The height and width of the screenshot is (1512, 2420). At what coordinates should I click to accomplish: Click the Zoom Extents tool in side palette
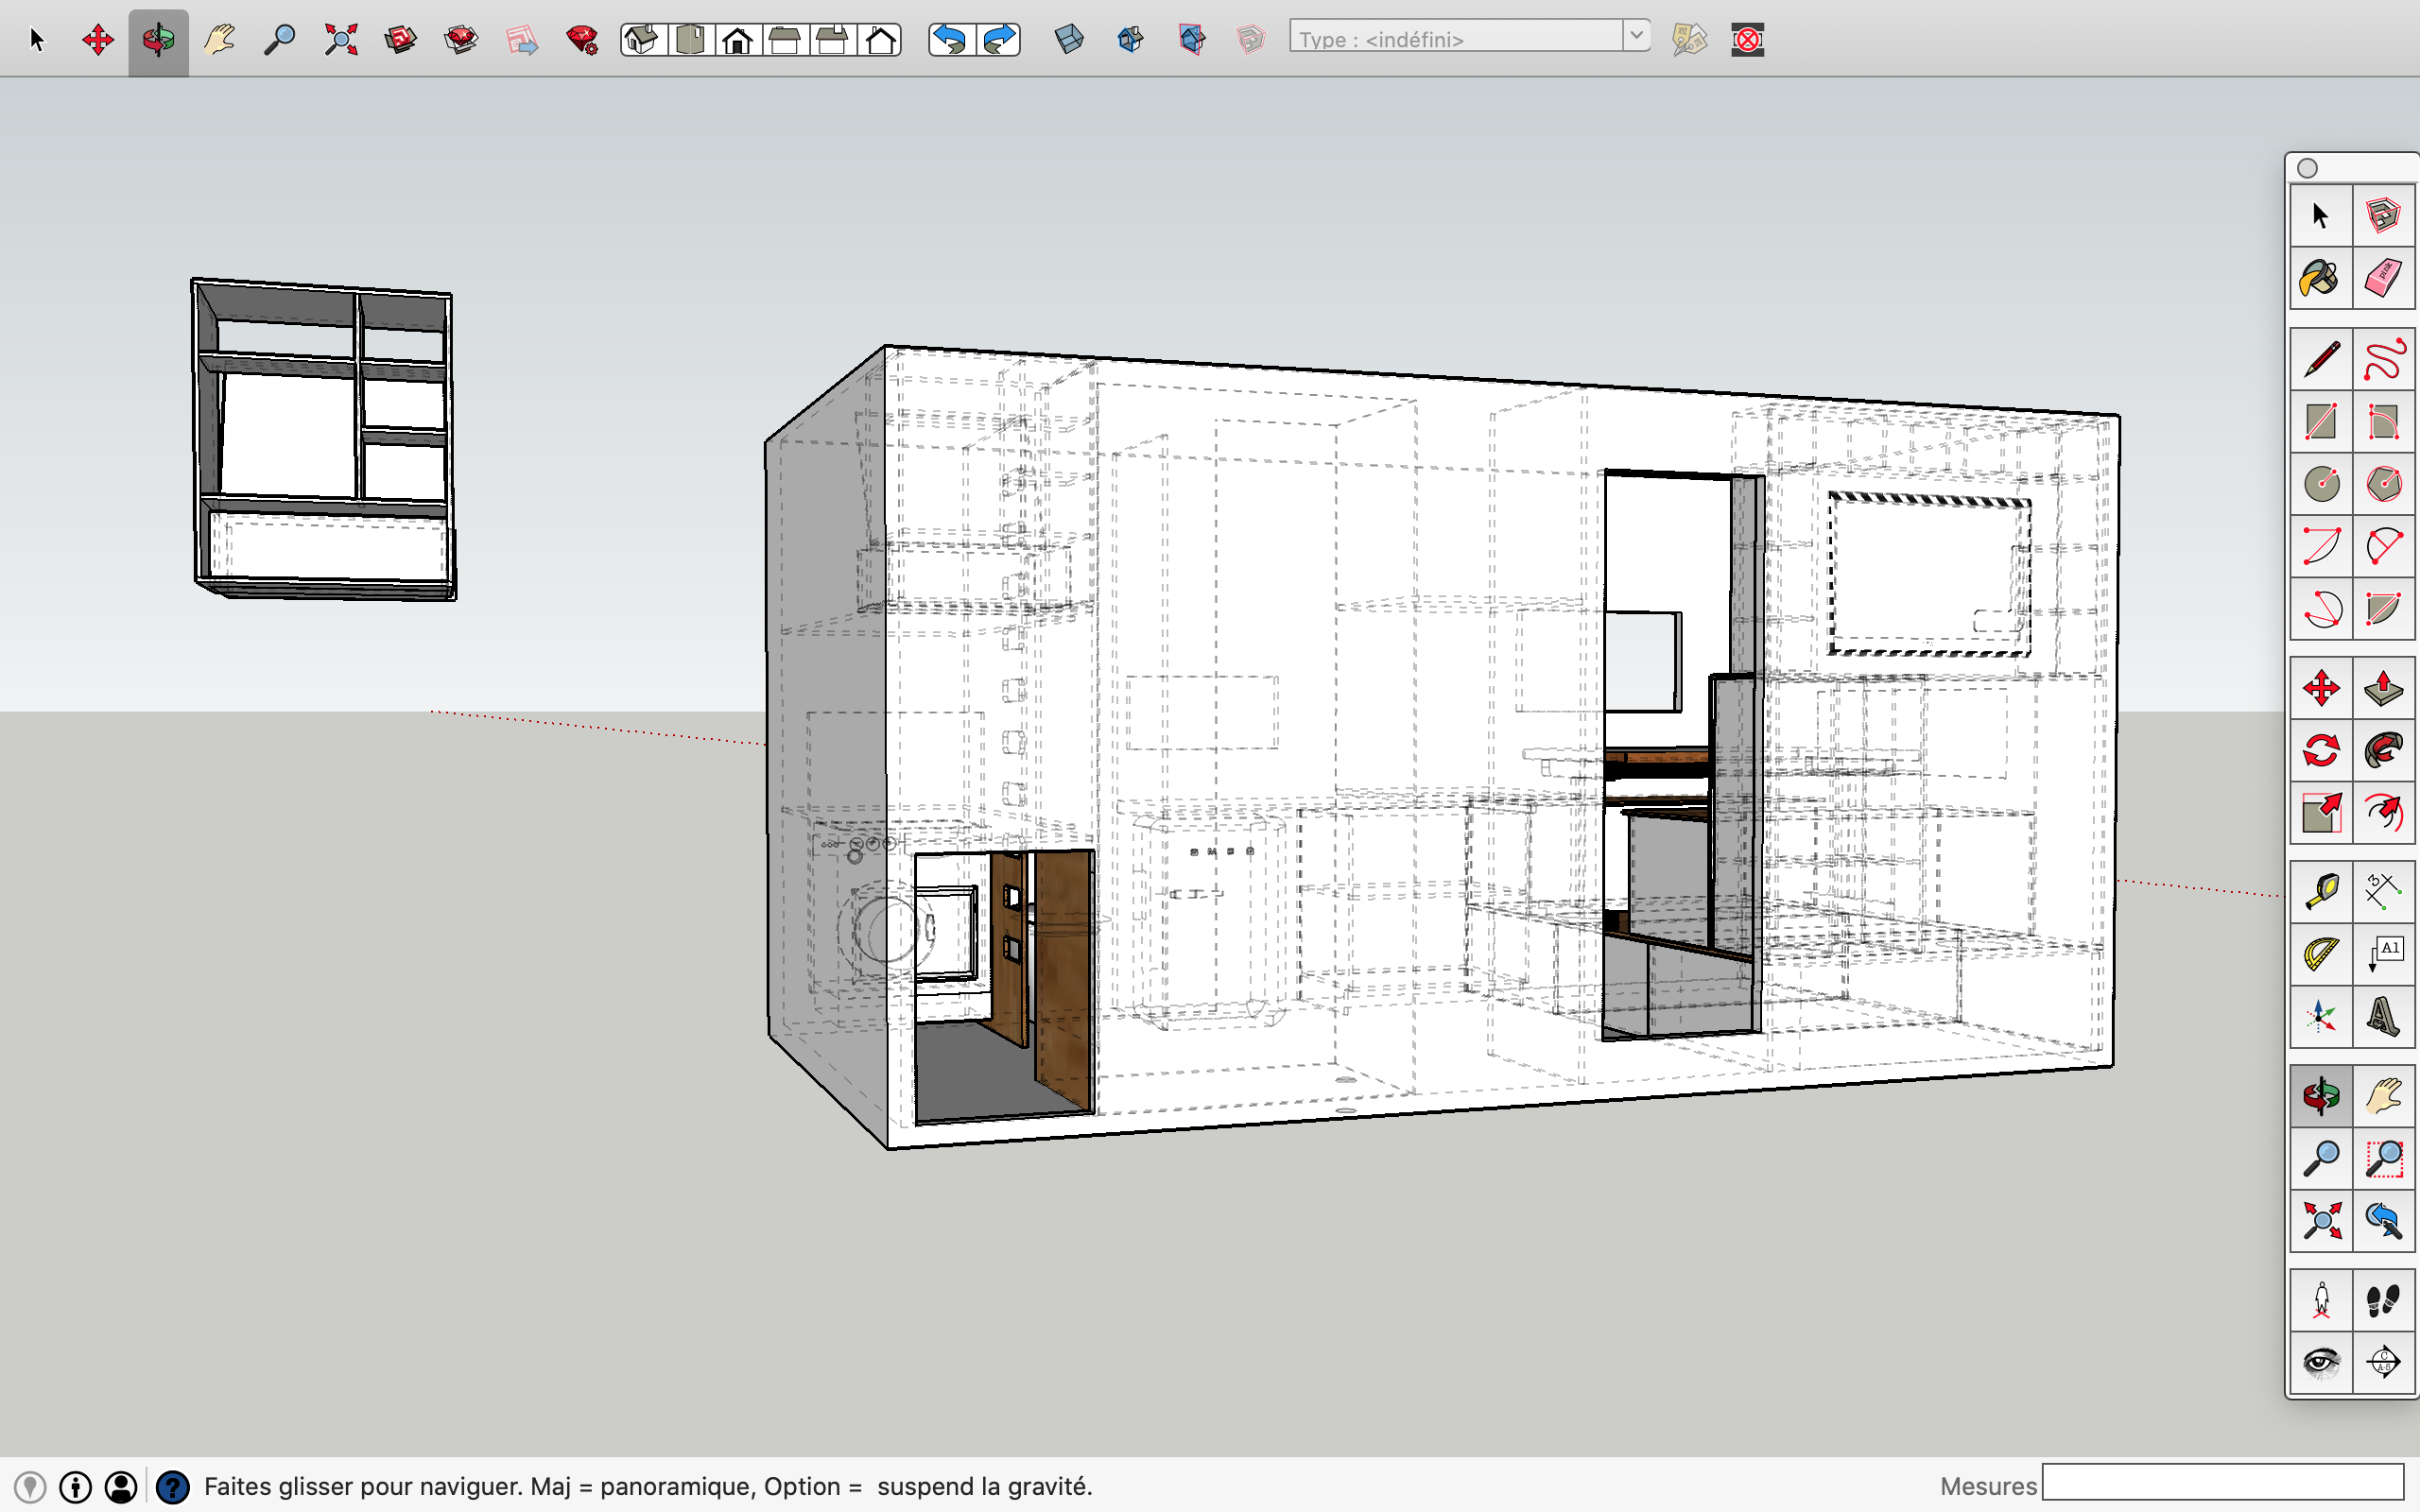point(2320,1220)
